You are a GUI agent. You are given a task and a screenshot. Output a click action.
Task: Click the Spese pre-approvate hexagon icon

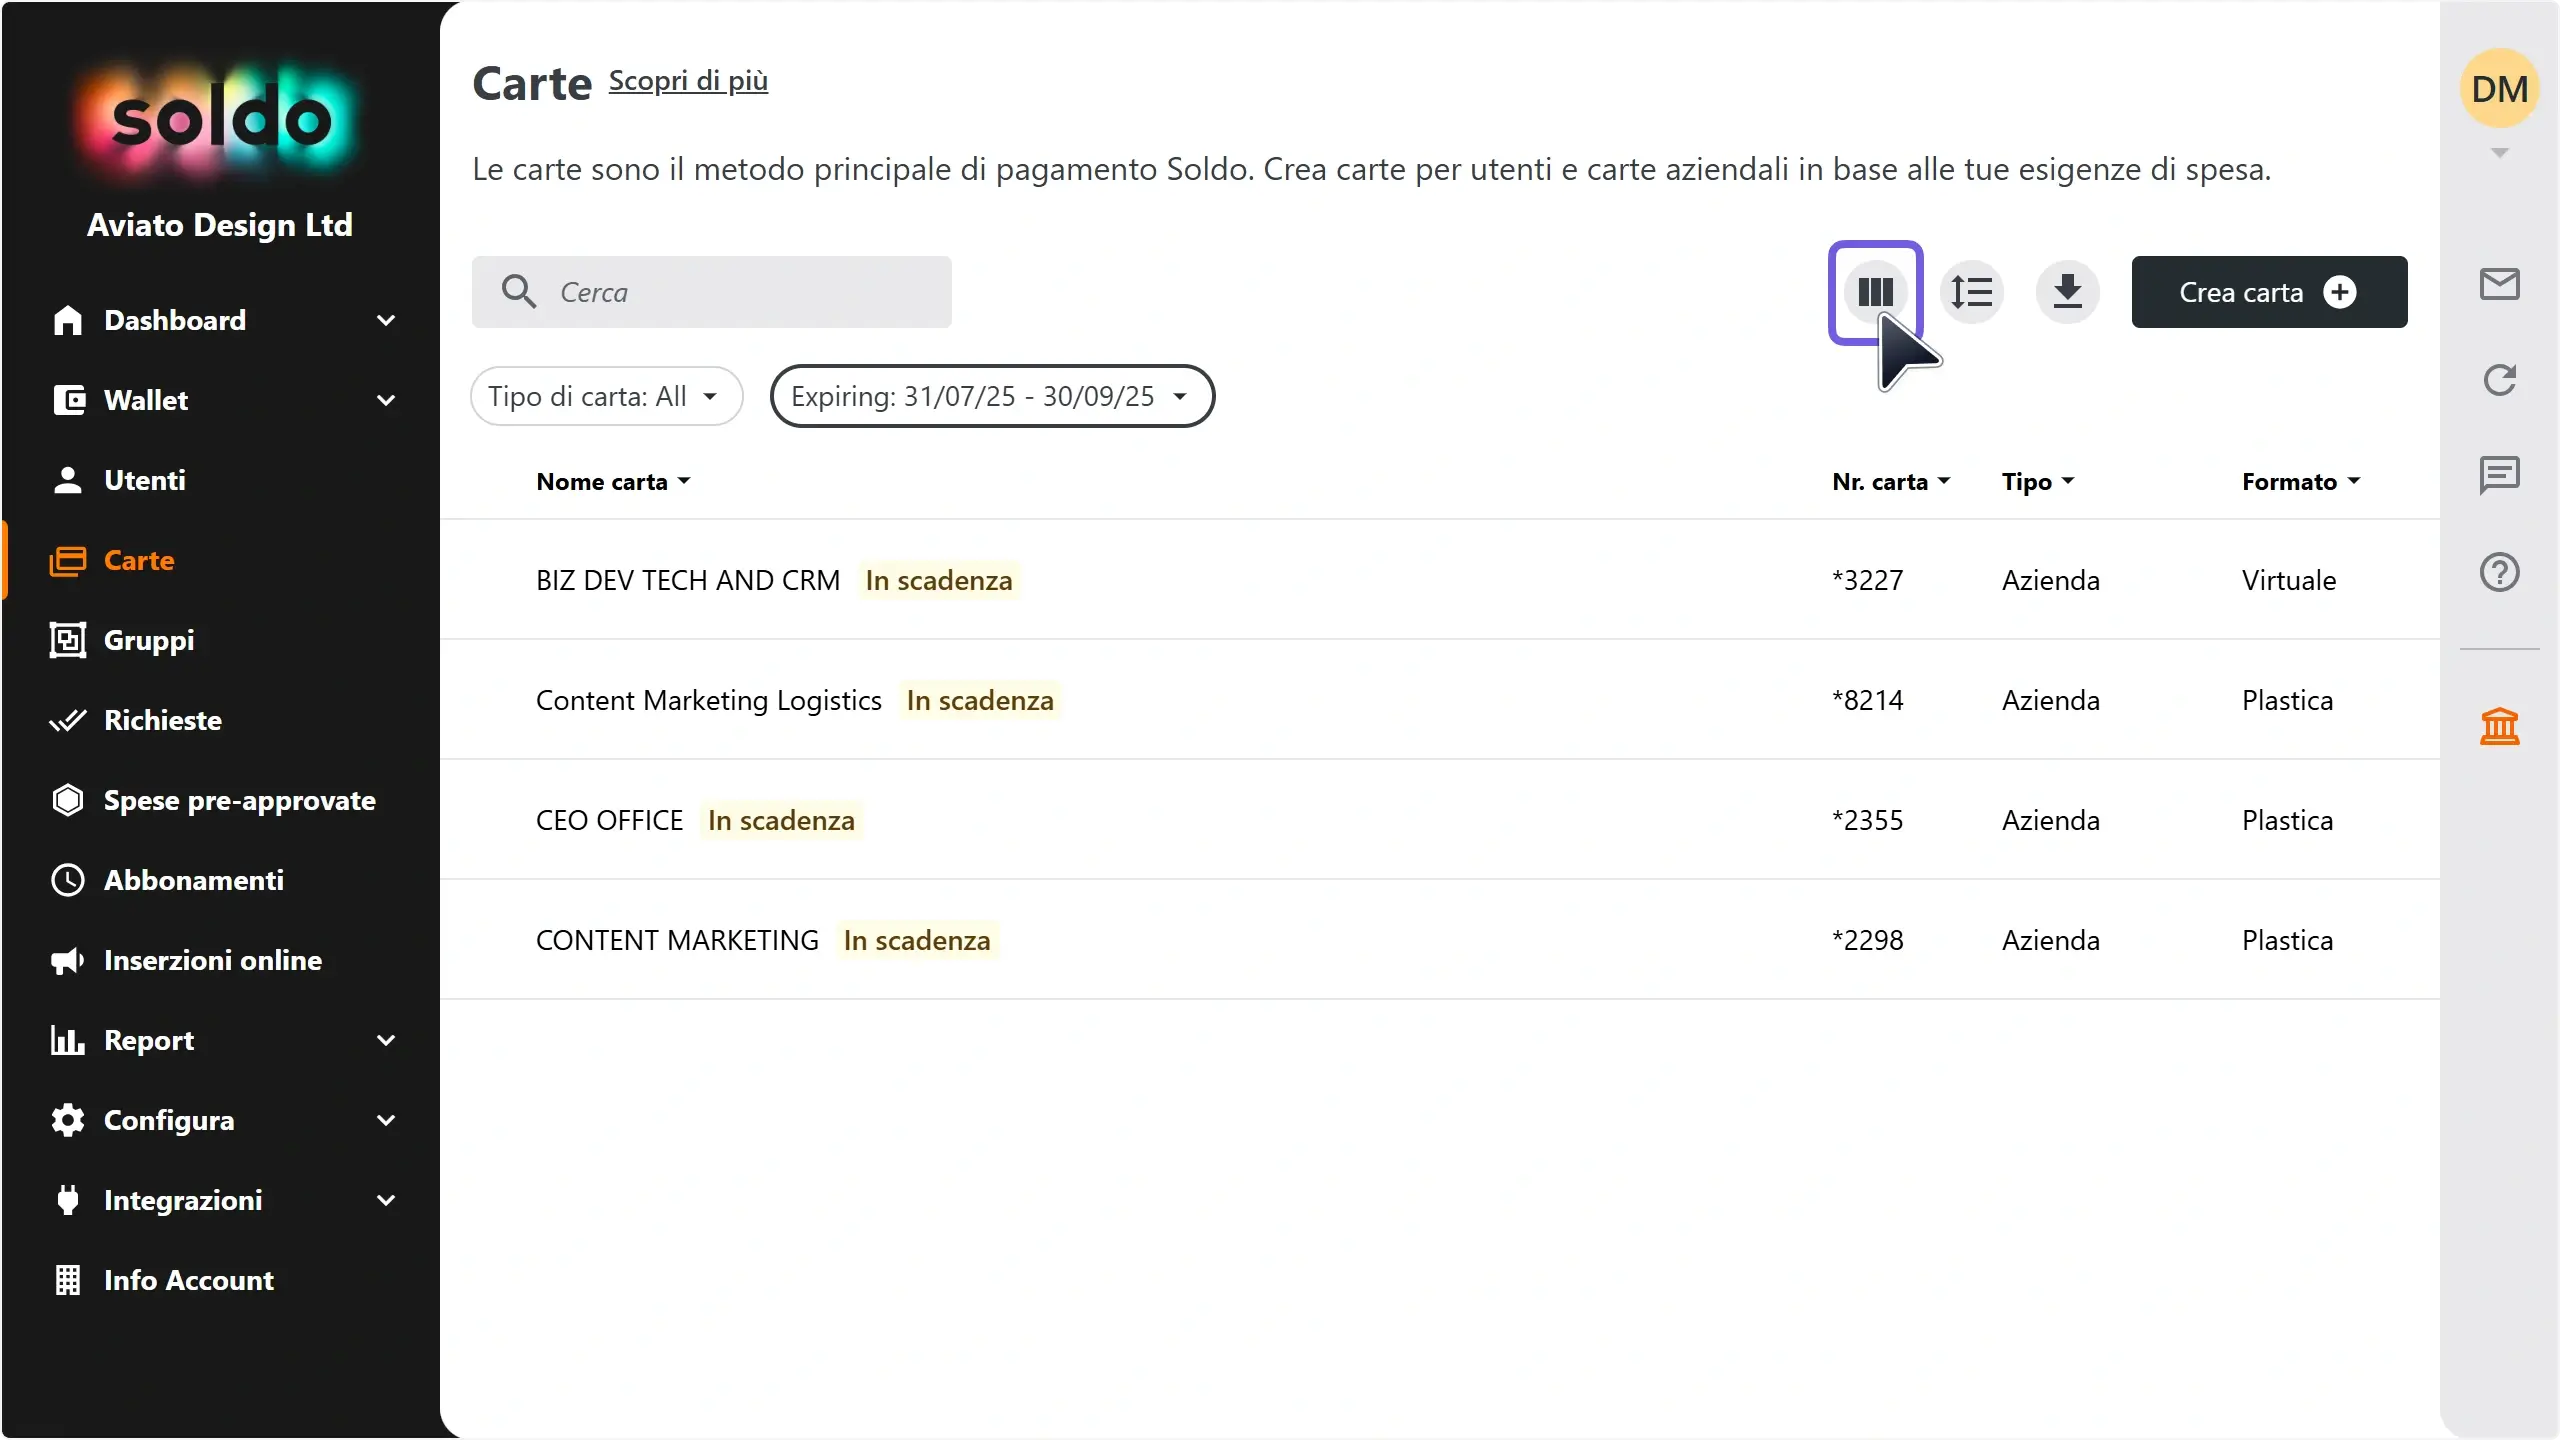tap(68, 800)
